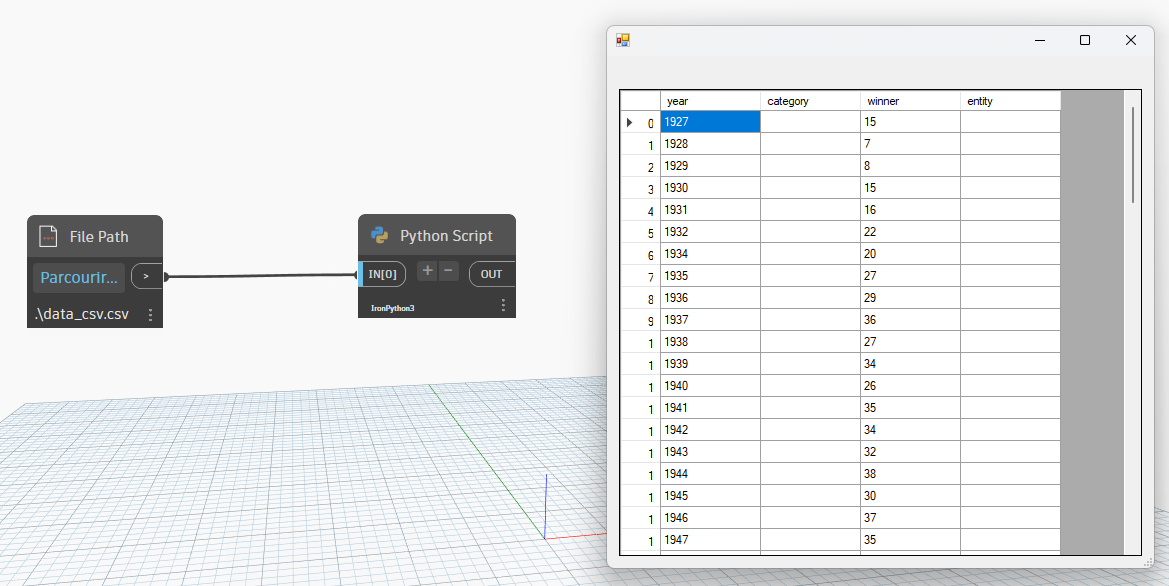Select winner cell 26 in row 1940
The image size is (1169, 586).
pyautogui.click(x=910, y=385)
